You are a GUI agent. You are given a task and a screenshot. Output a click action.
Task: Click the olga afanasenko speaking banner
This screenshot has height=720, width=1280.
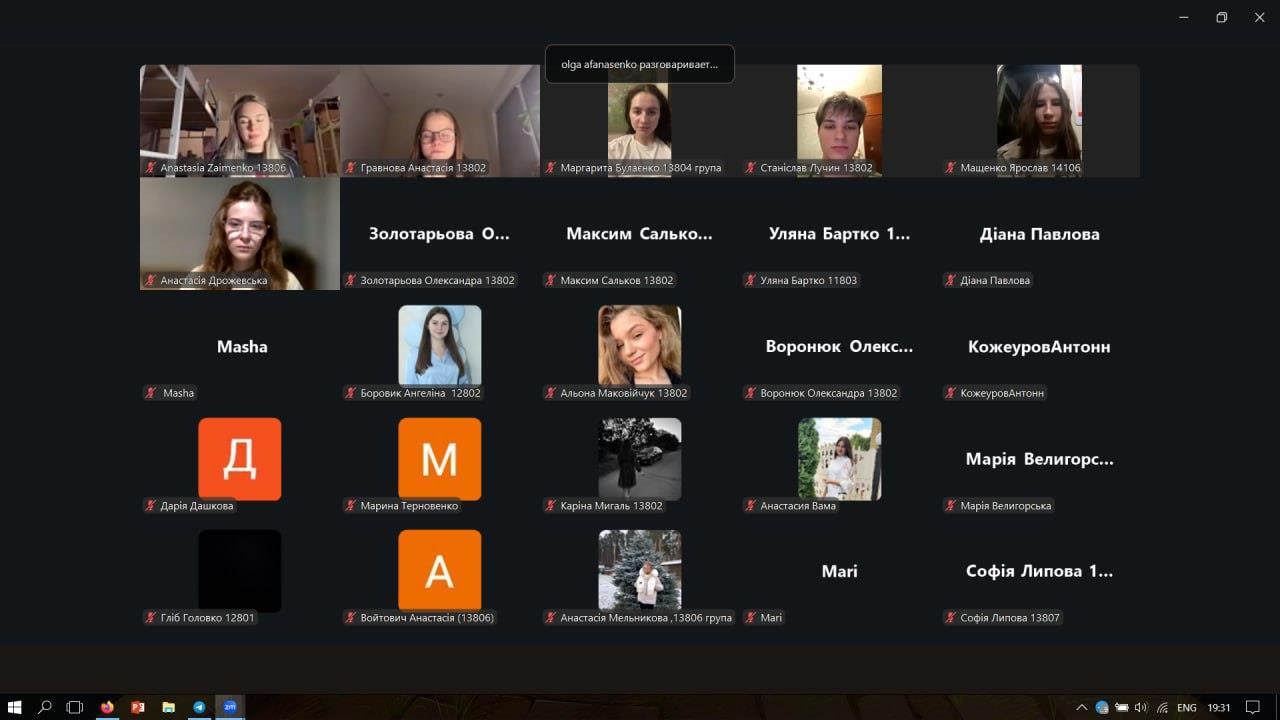[x=640, y=64]
